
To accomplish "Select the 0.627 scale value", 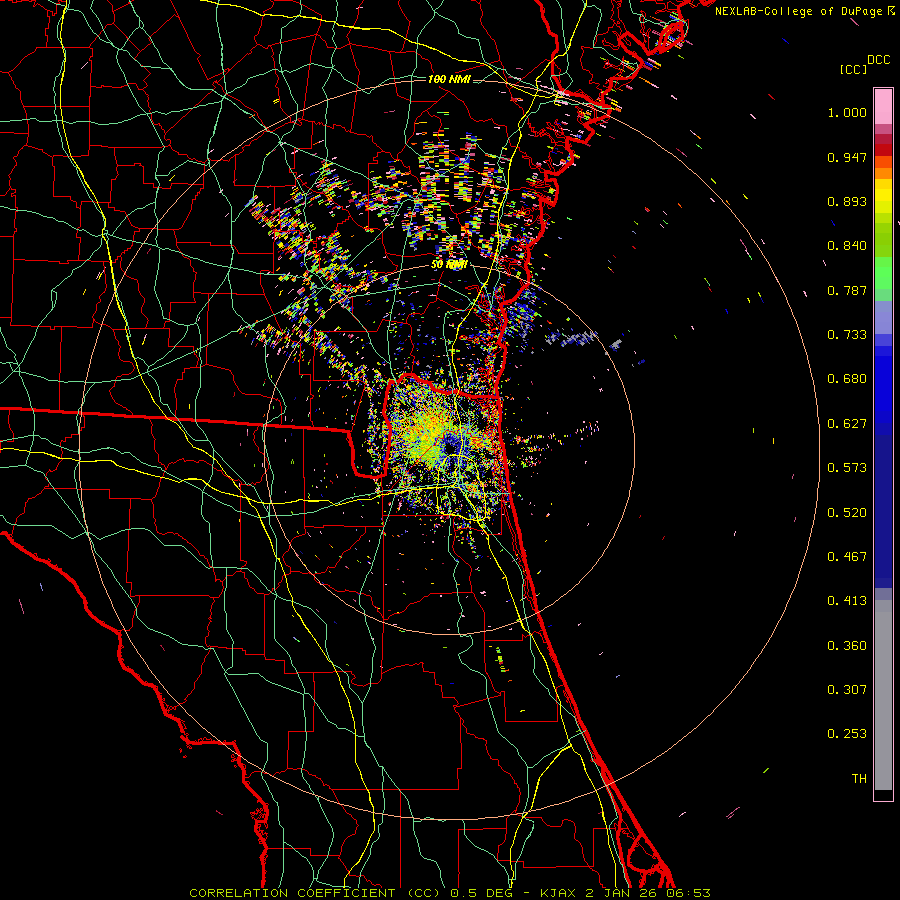I will click(847, 424).
